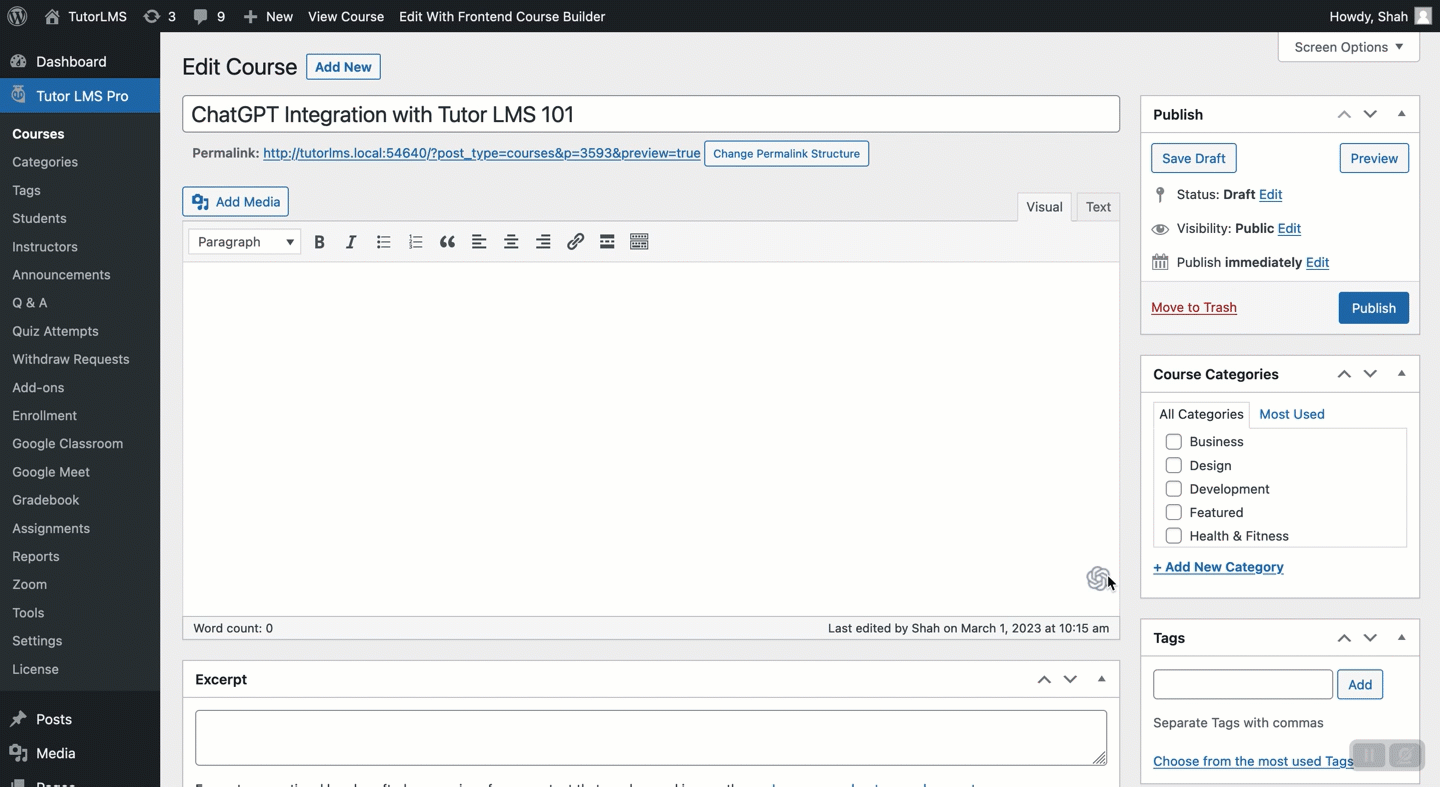Check the Business category
1440x787 pixels.
(1173, 441)
